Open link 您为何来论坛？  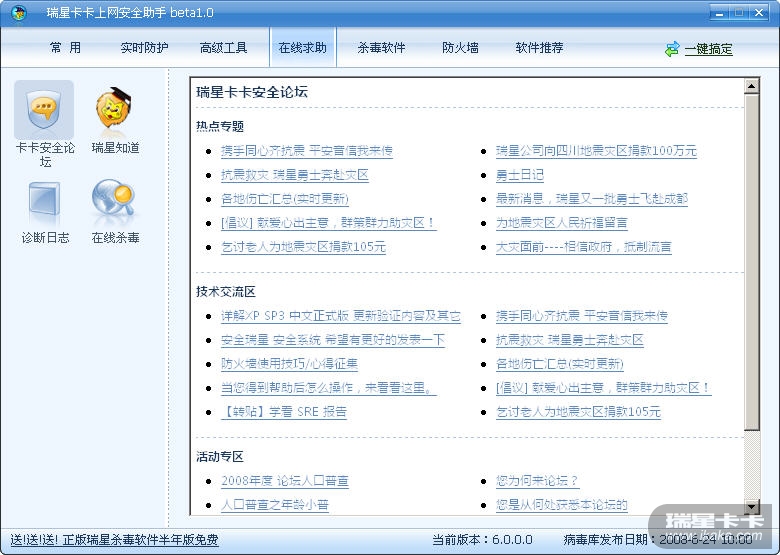[x=537, y=481]
